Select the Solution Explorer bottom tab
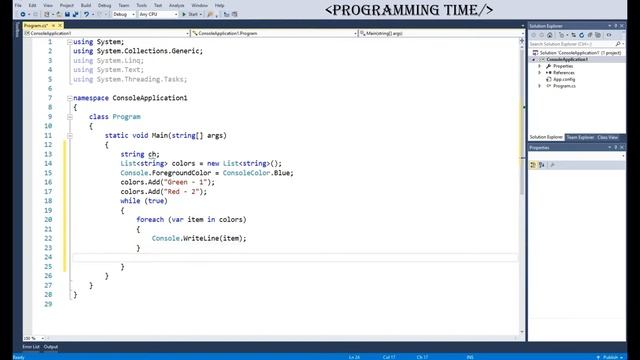The width and height of the screenshot is (640, 360). [546, 137]
